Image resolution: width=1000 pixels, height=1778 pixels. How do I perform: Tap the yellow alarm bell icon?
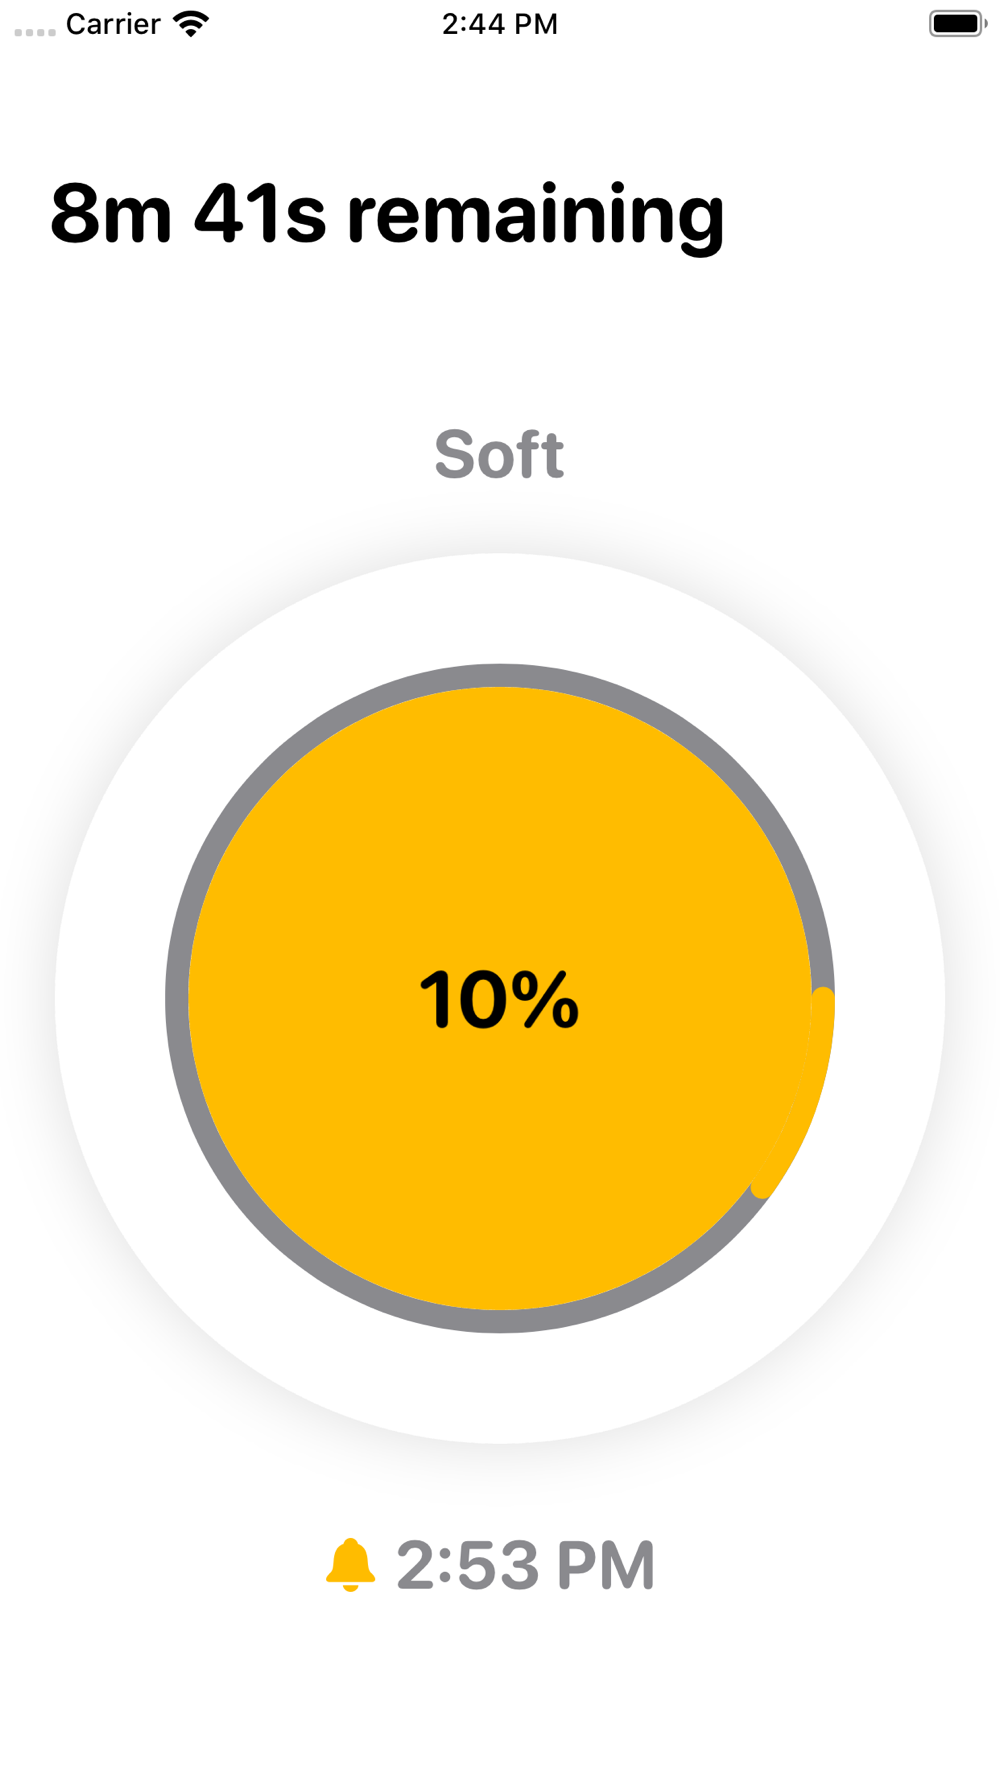tap(351, 1564)
